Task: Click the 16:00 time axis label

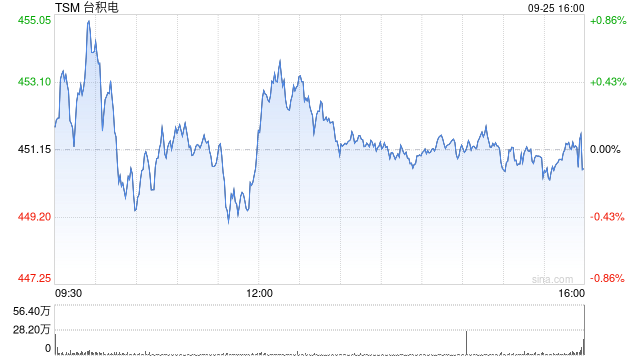Action: tap(571, 293)
